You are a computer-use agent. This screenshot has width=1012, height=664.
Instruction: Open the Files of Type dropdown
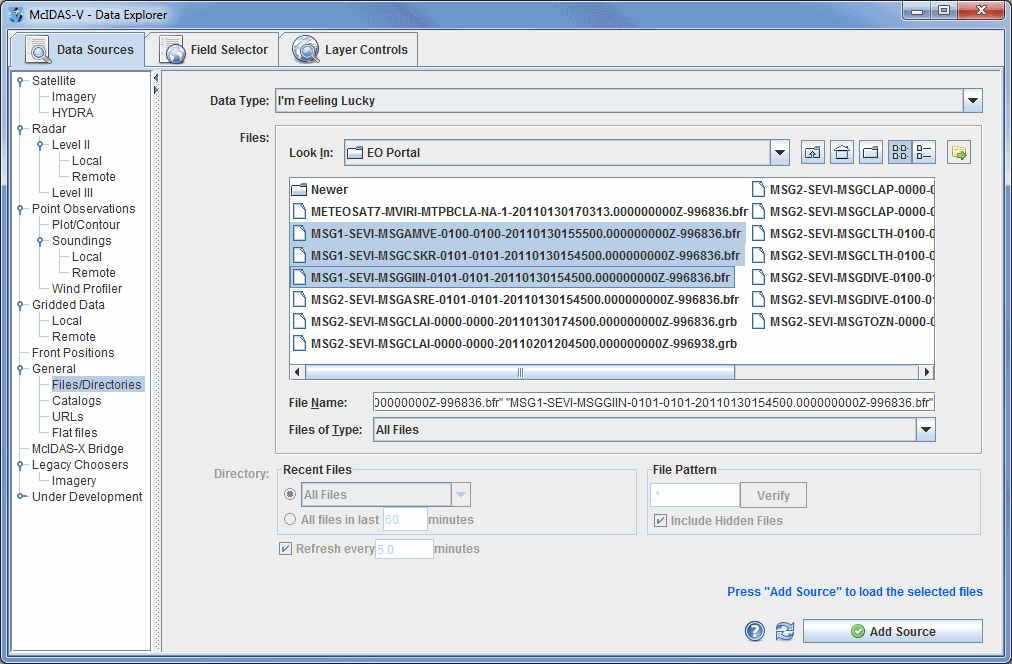[x=926, y=430]
